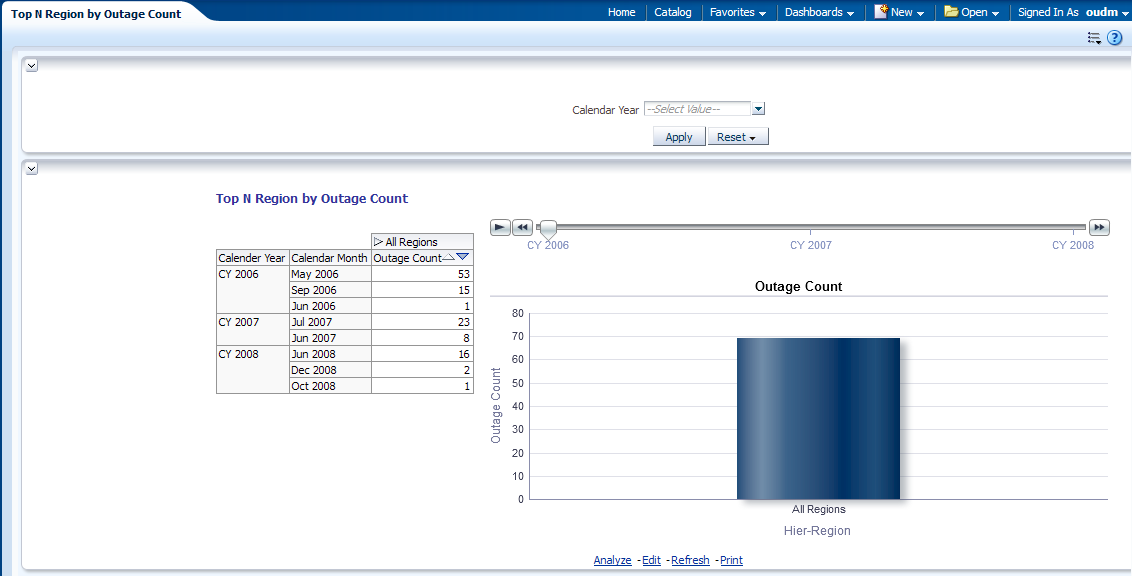1132x576 pixels.
Task: Click the New document star icon
Action: (880, 12)
